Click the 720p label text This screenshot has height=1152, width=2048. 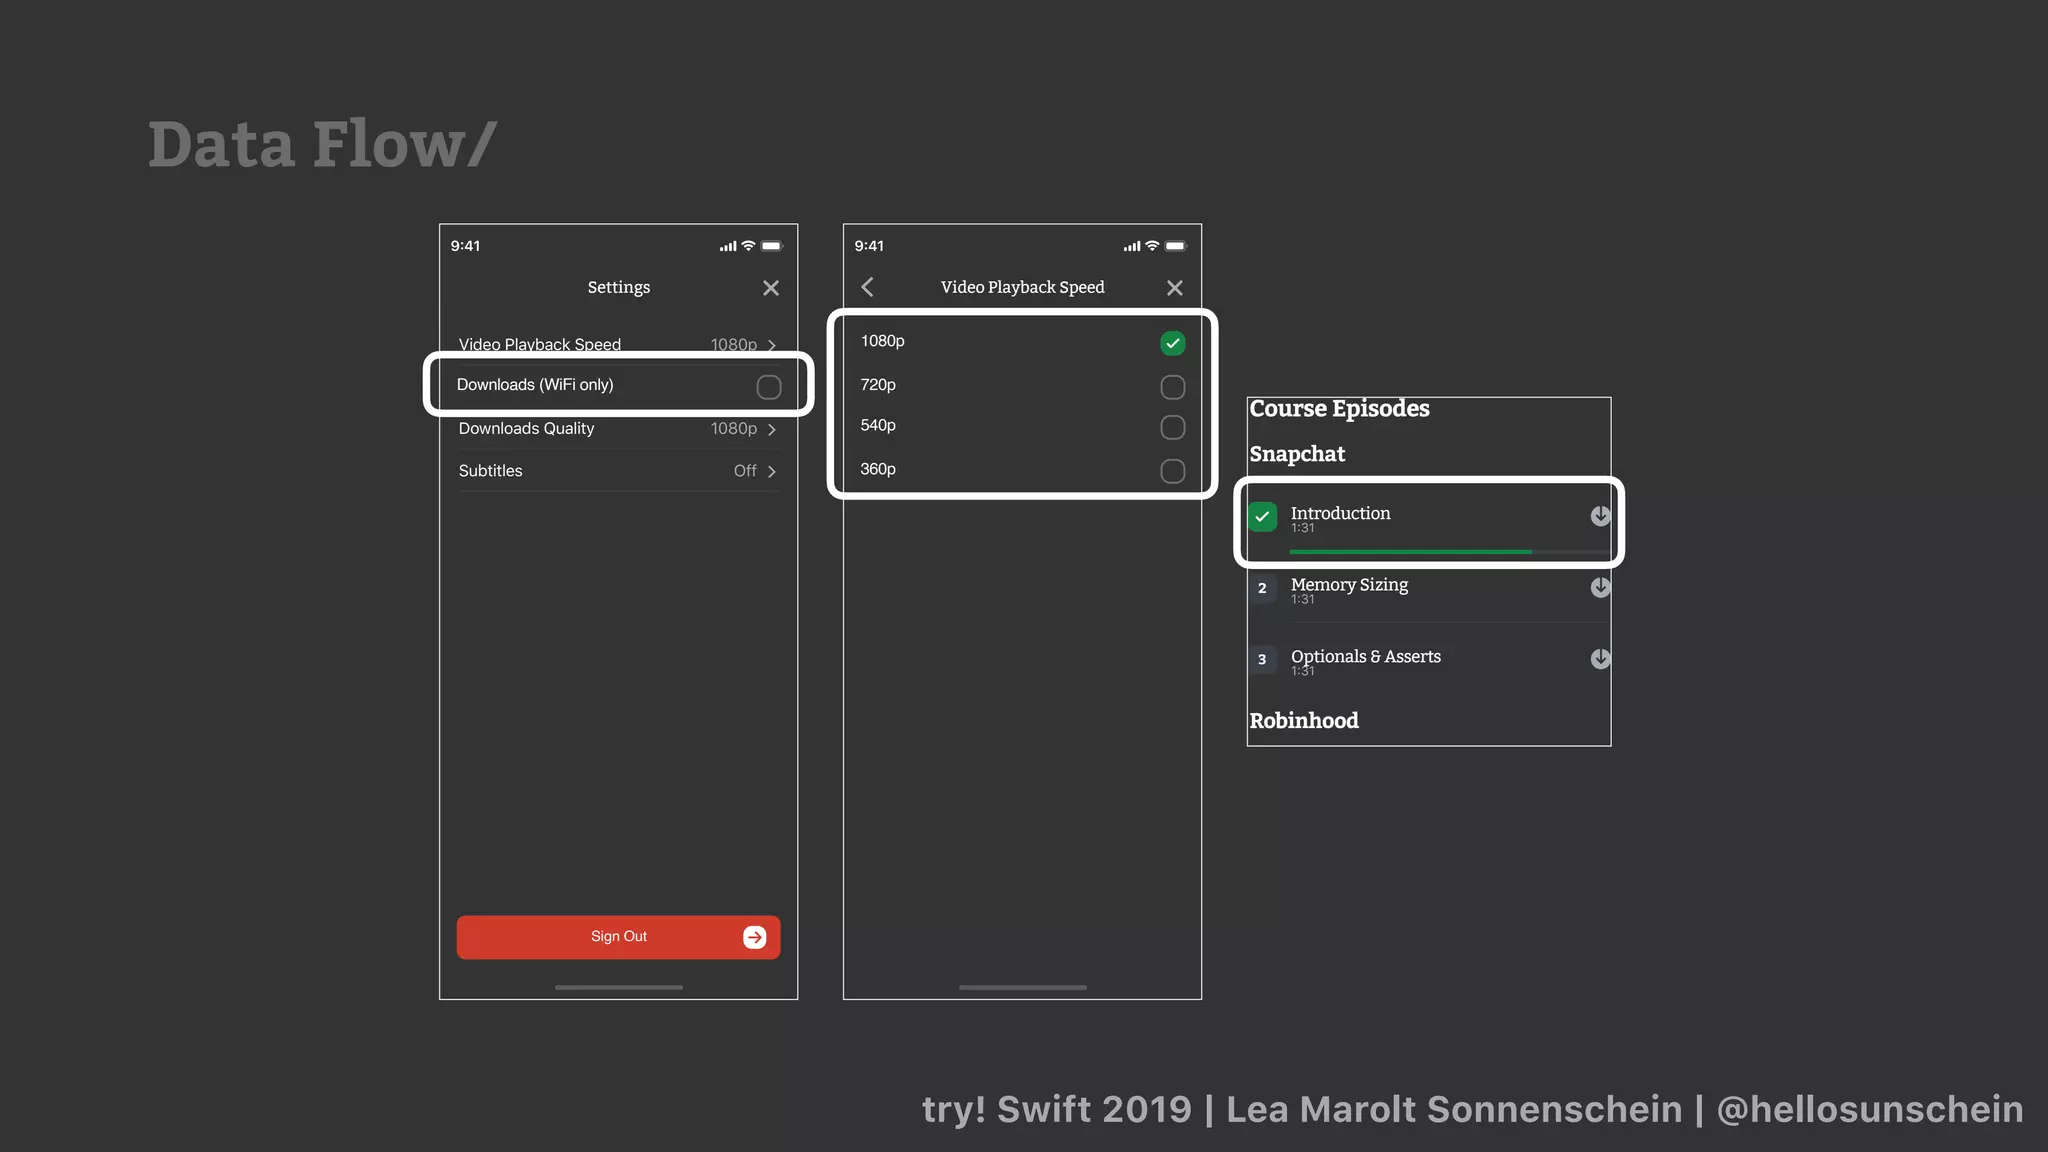(878, 385)
